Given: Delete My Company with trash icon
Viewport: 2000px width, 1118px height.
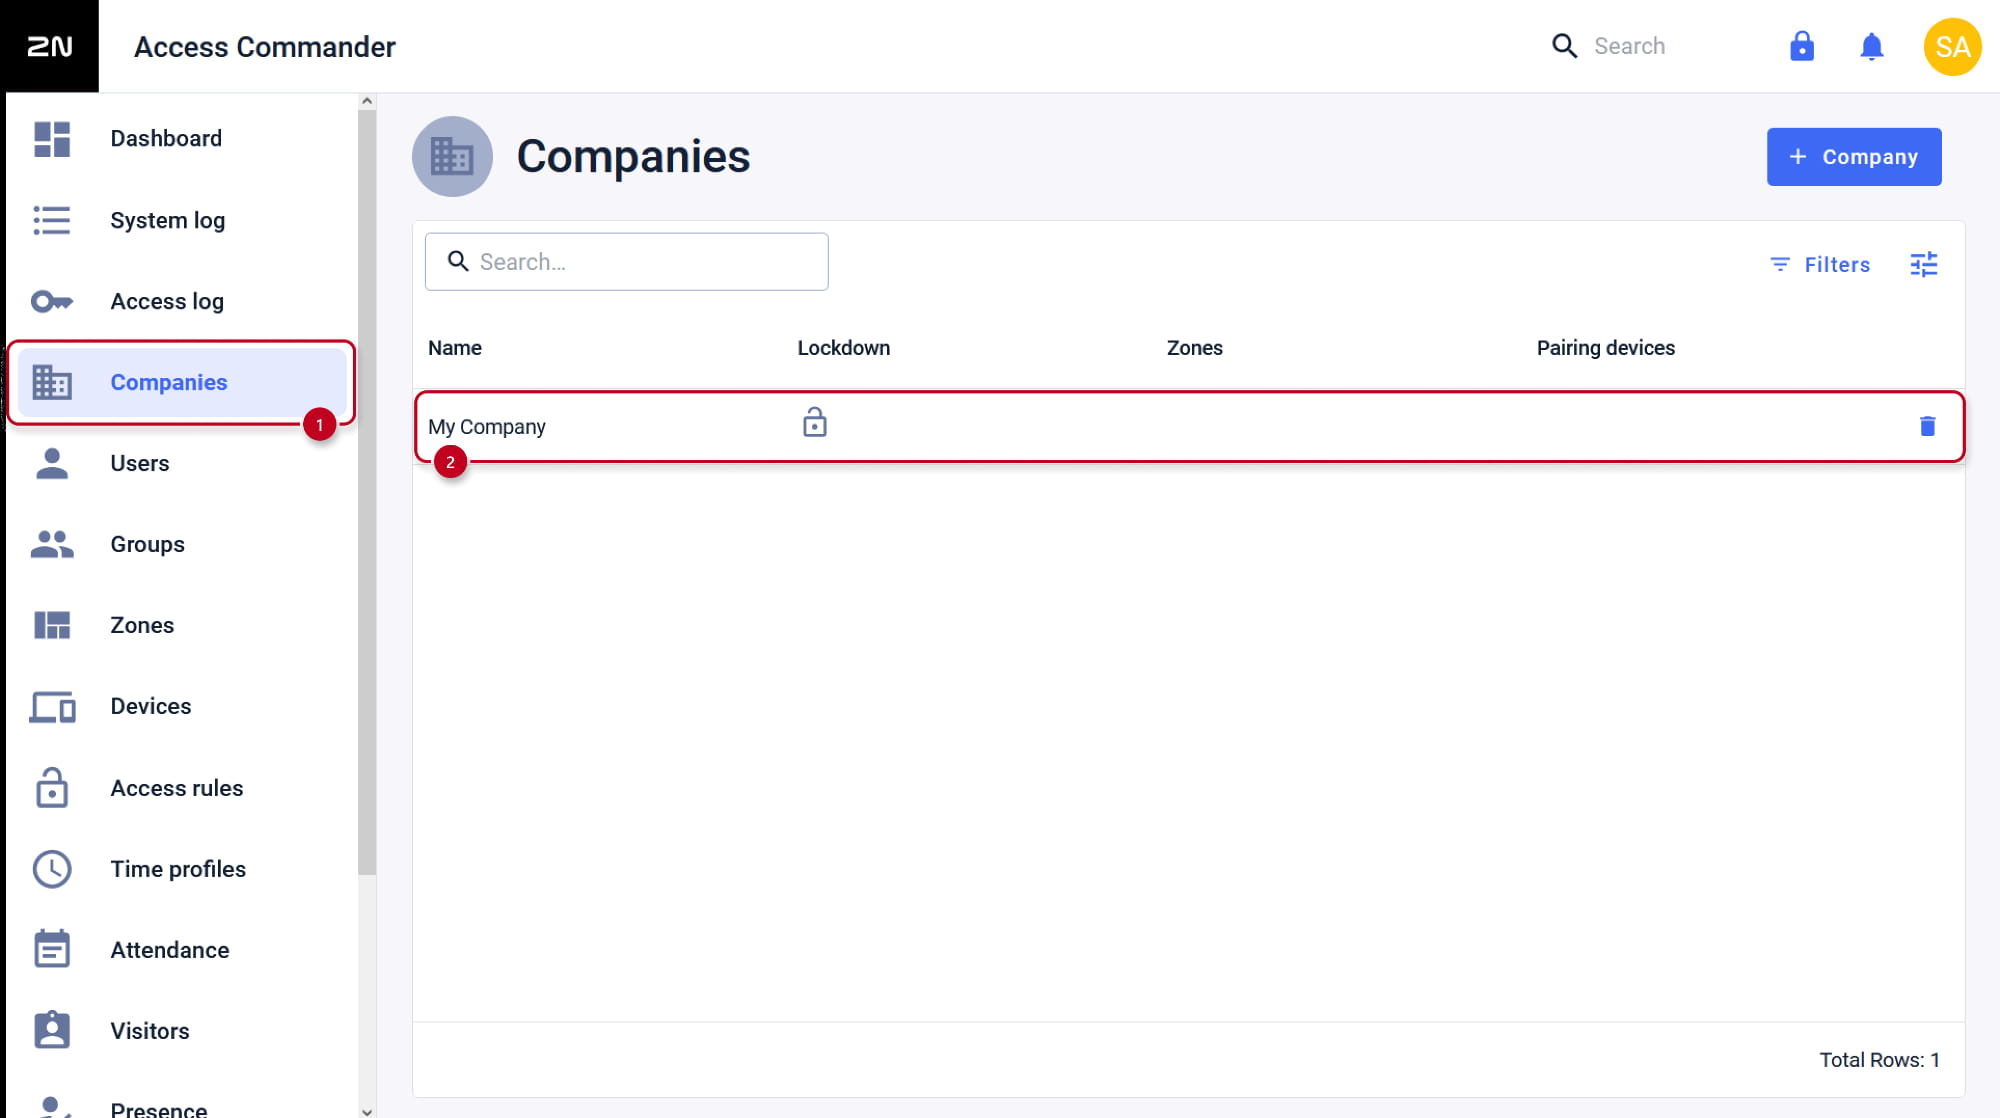Looking at the screenshot, I should 1928,426.
